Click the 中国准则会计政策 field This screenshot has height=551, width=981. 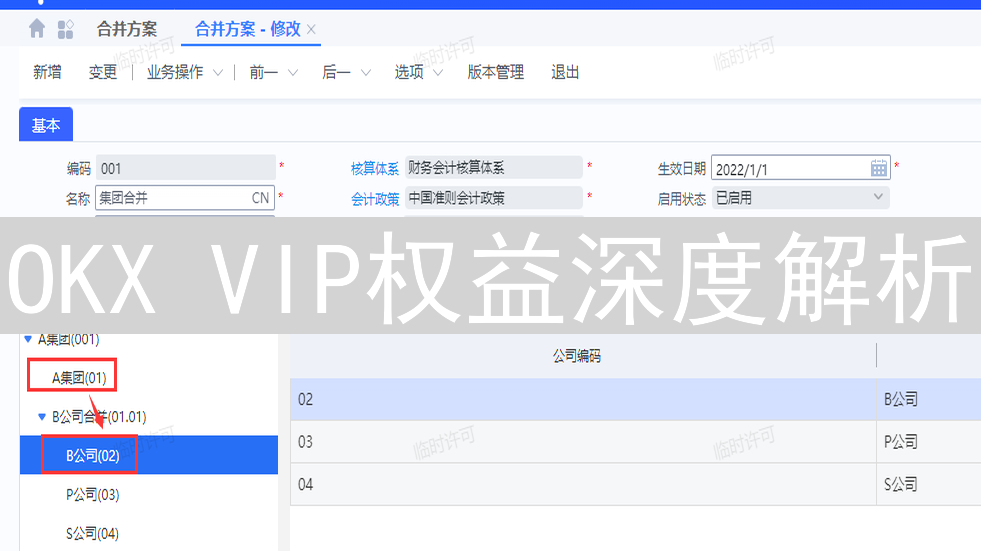click(494, 198)
